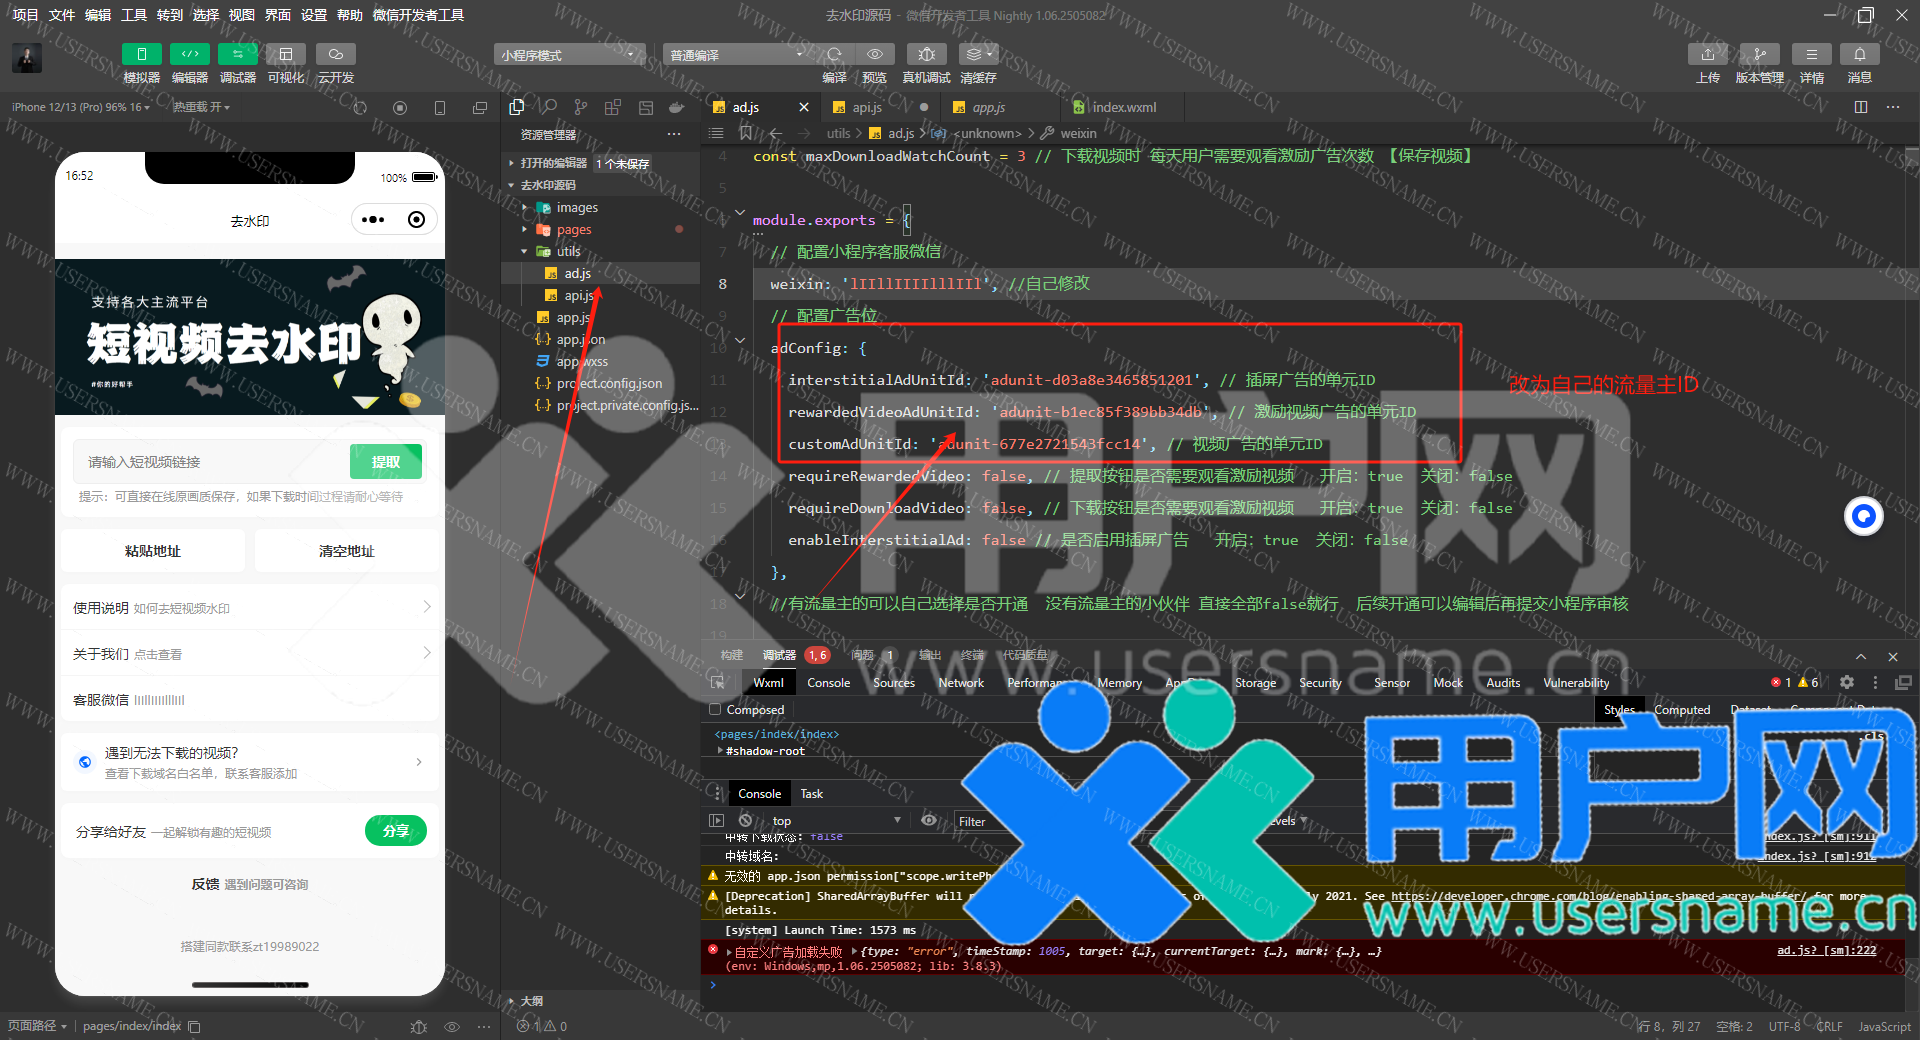This screenshot has width=1920, height=1040.
Task: Click the short video link input field
Action: tap(212, 462)
